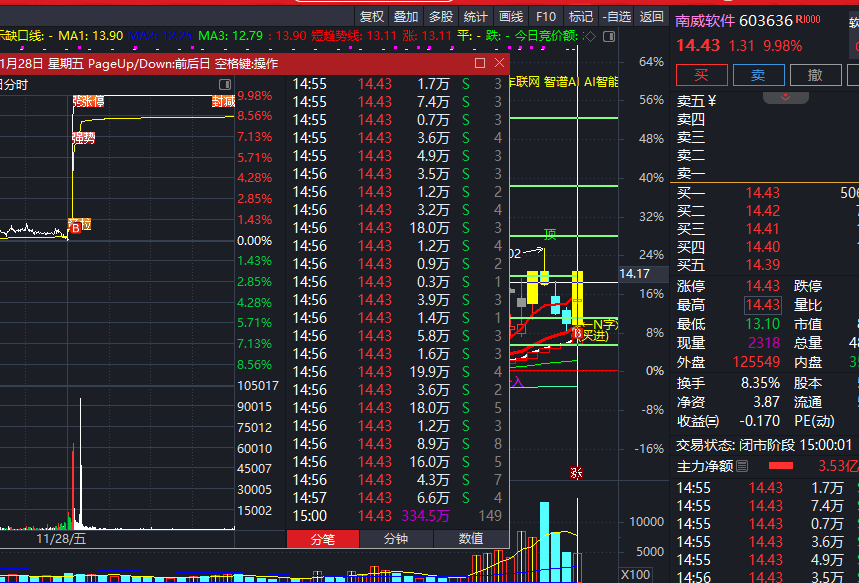Screen dimensions: 859x583
Task: Click the diamond icon beside 今日竞价额
Action: click(590, 37)
